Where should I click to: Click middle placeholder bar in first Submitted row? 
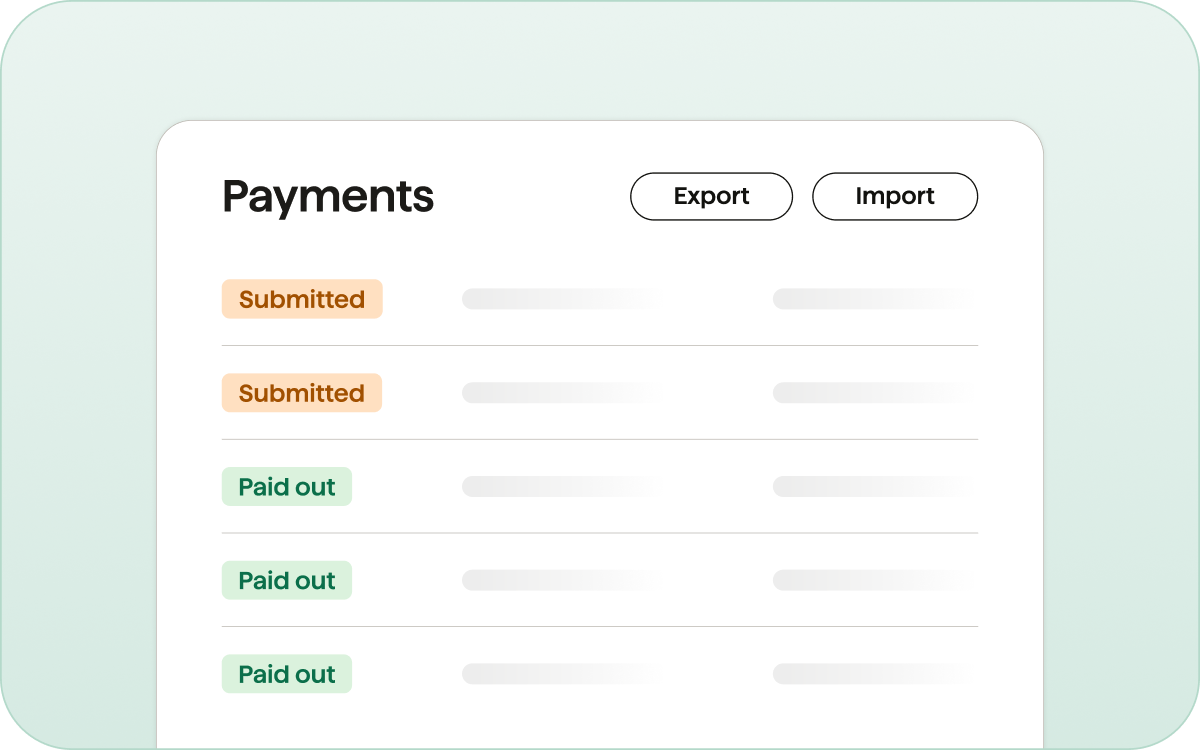550,299
